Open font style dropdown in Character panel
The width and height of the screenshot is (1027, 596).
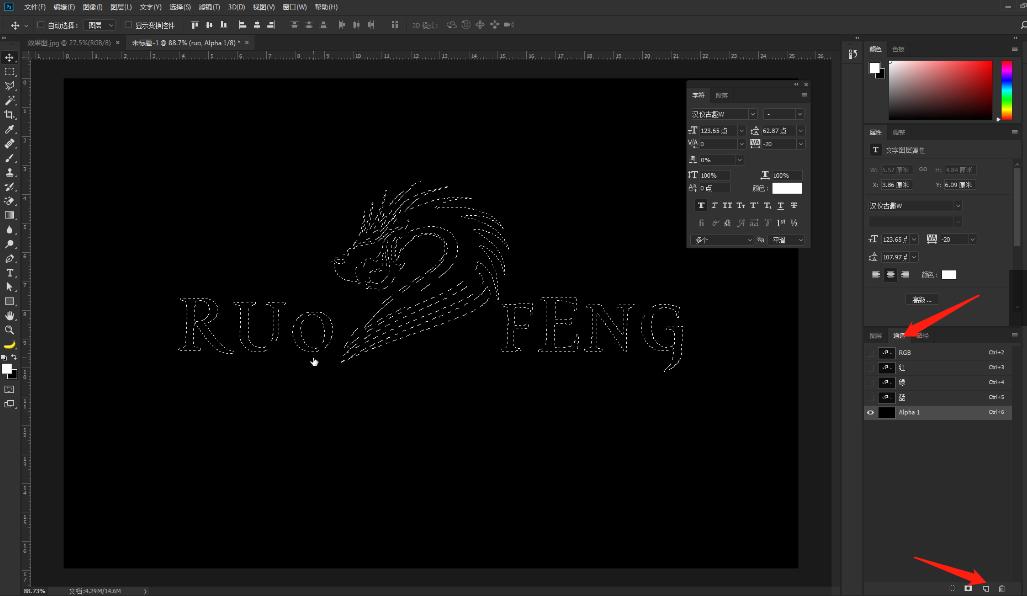coord(800,114)
